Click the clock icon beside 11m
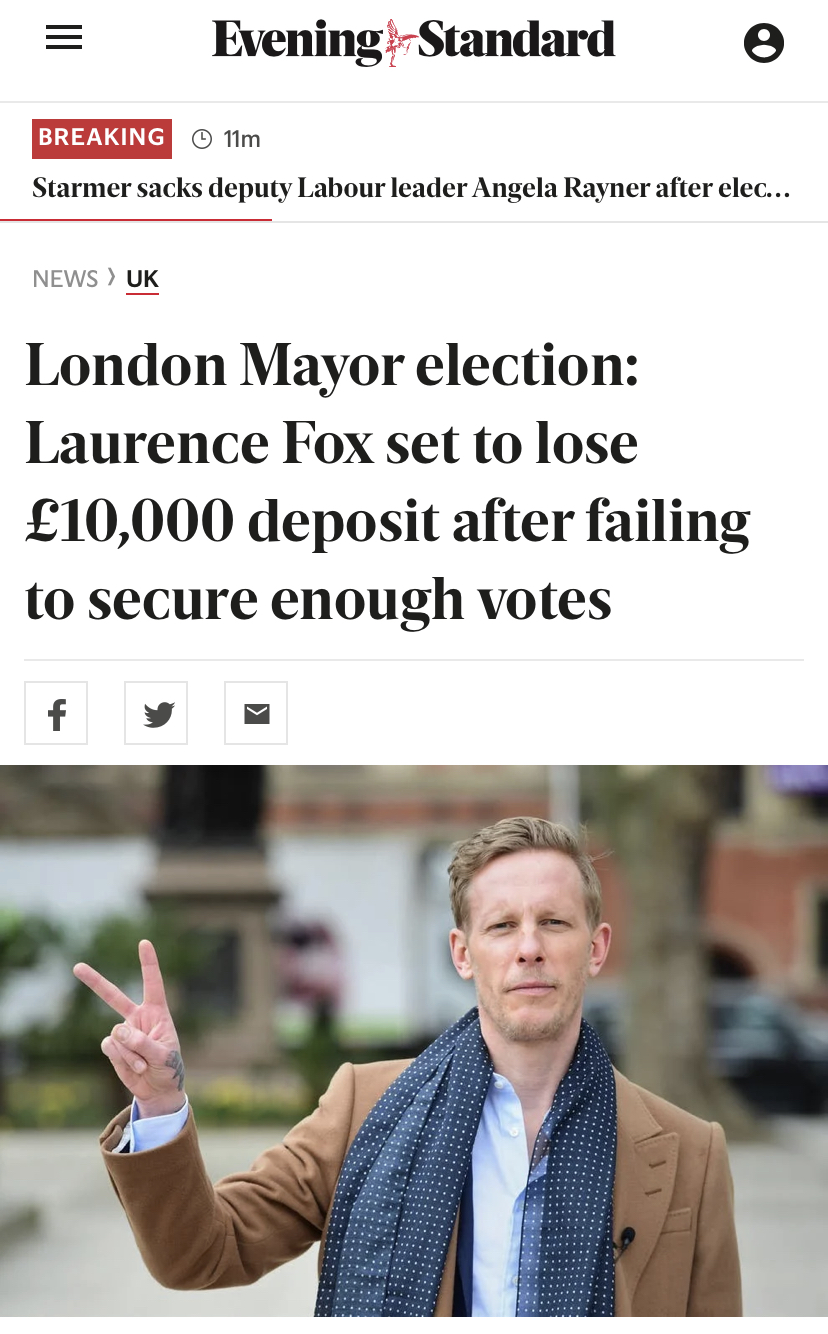 pyautogui.click(x=202, y=139)
